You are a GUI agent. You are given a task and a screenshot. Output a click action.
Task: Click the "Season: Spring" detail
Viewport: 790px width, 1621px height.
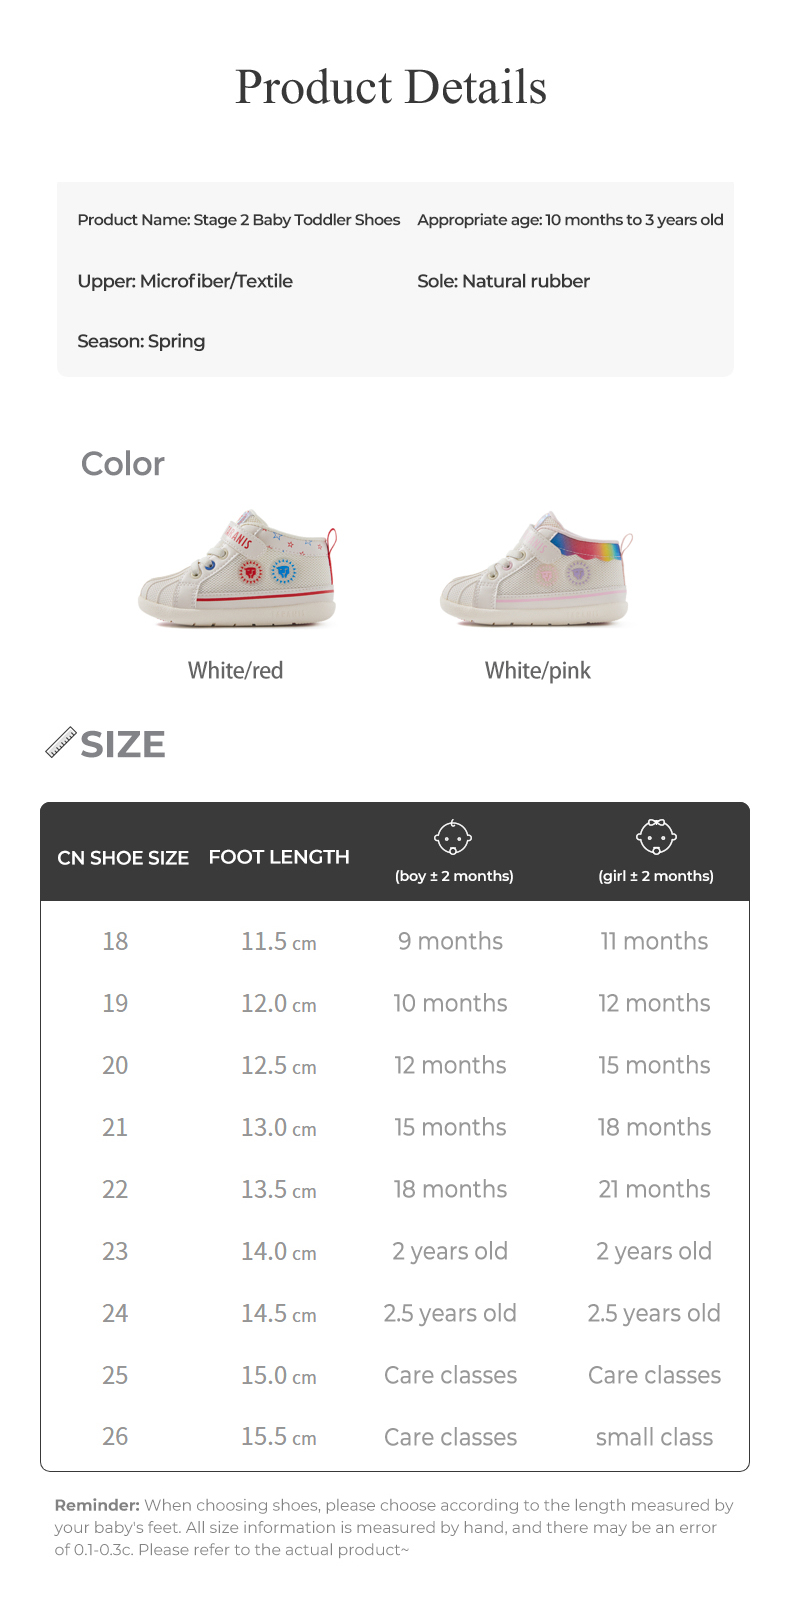click(141, 341)
